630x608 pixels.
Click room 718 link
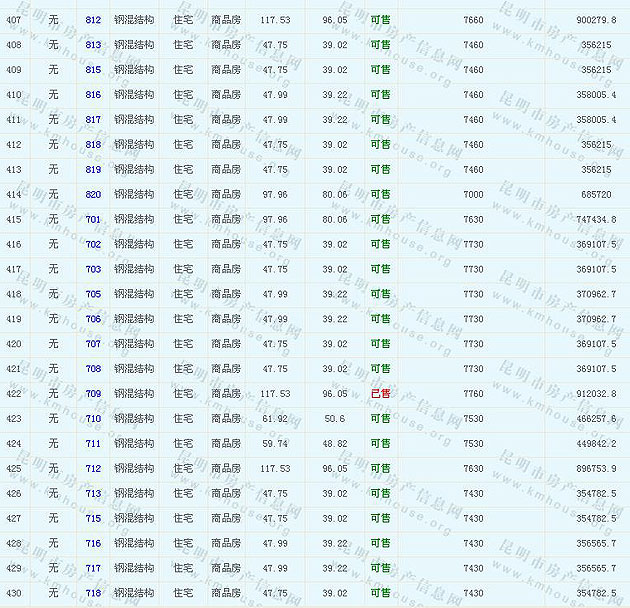point(93,593)
